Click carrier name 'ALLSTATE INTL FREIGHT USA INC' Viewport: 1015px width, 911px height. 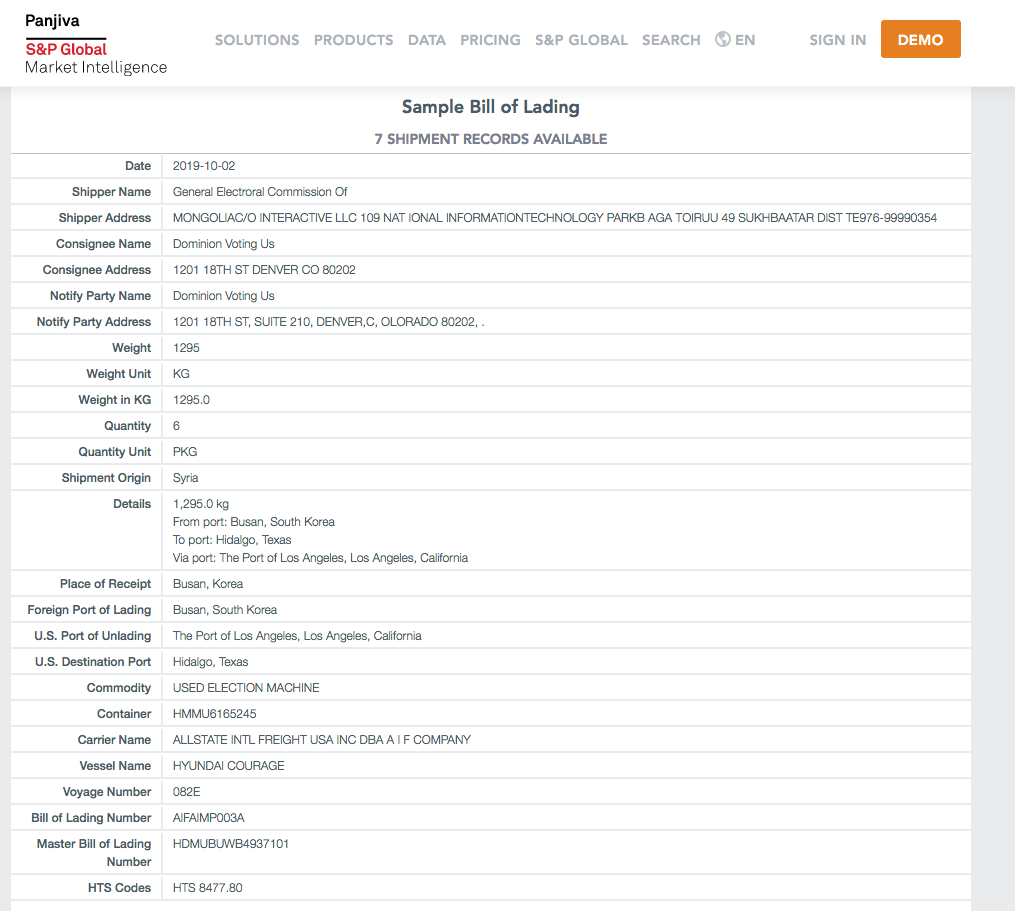[322, 739]
